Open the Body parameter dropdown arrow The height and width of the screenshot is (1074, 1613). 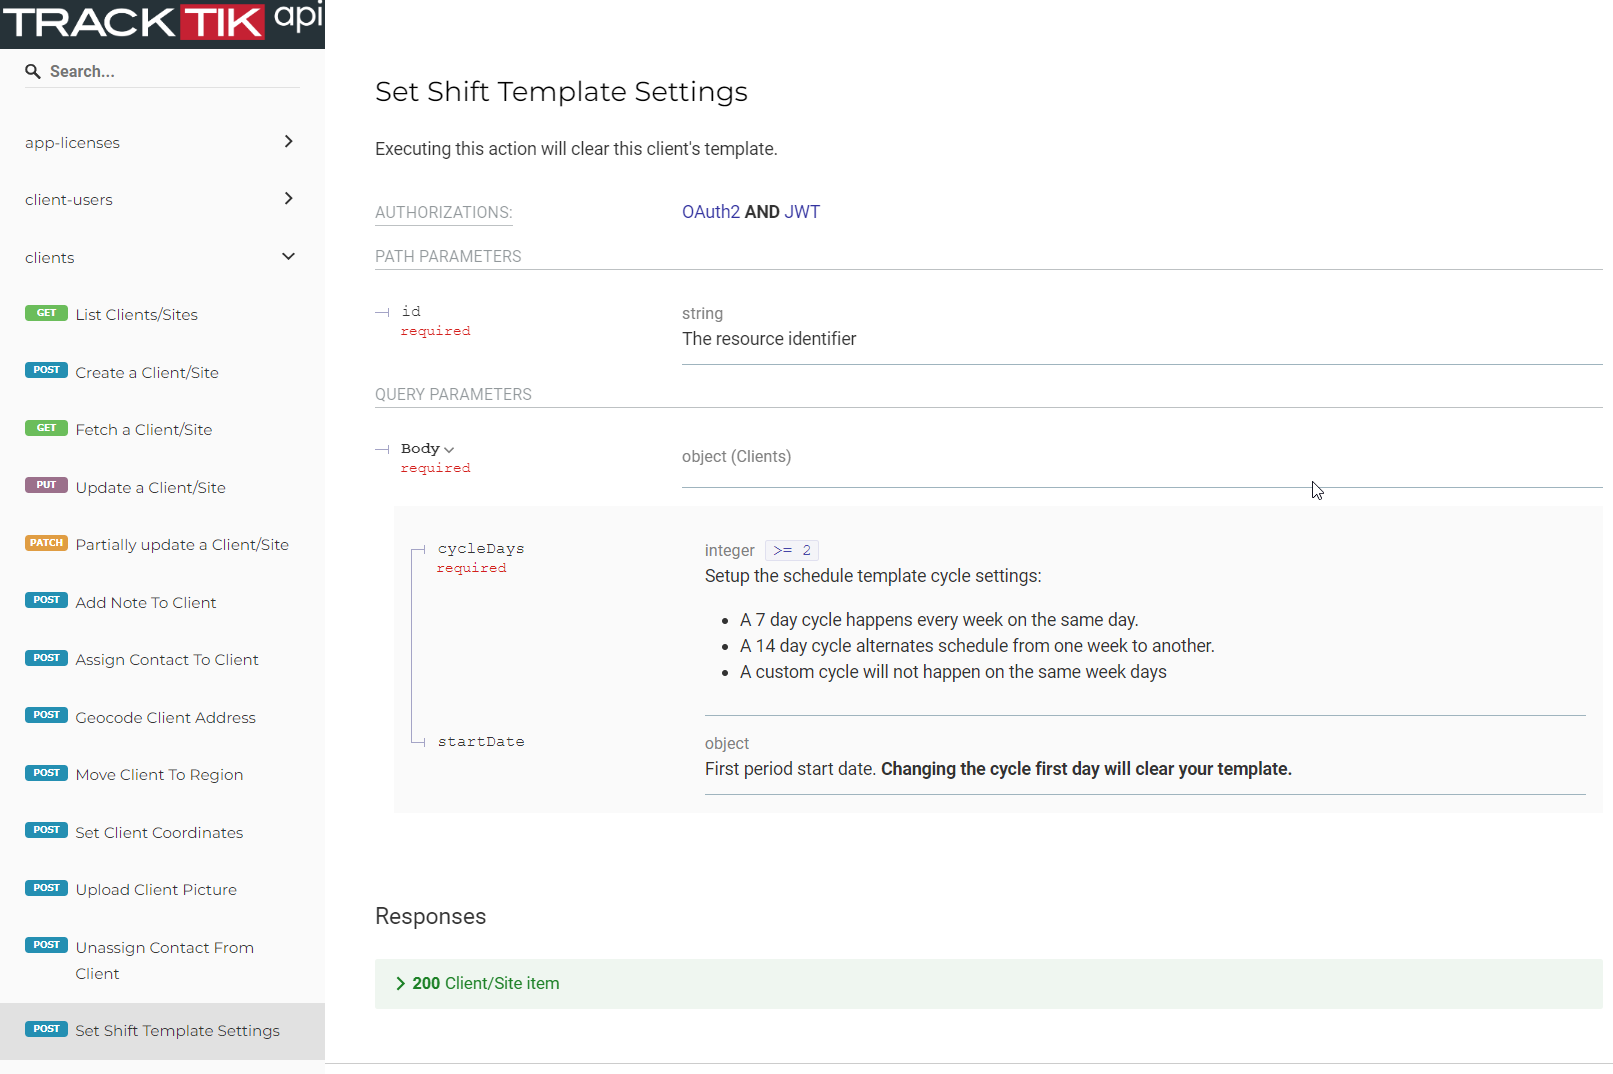click(x=450, y=448)
